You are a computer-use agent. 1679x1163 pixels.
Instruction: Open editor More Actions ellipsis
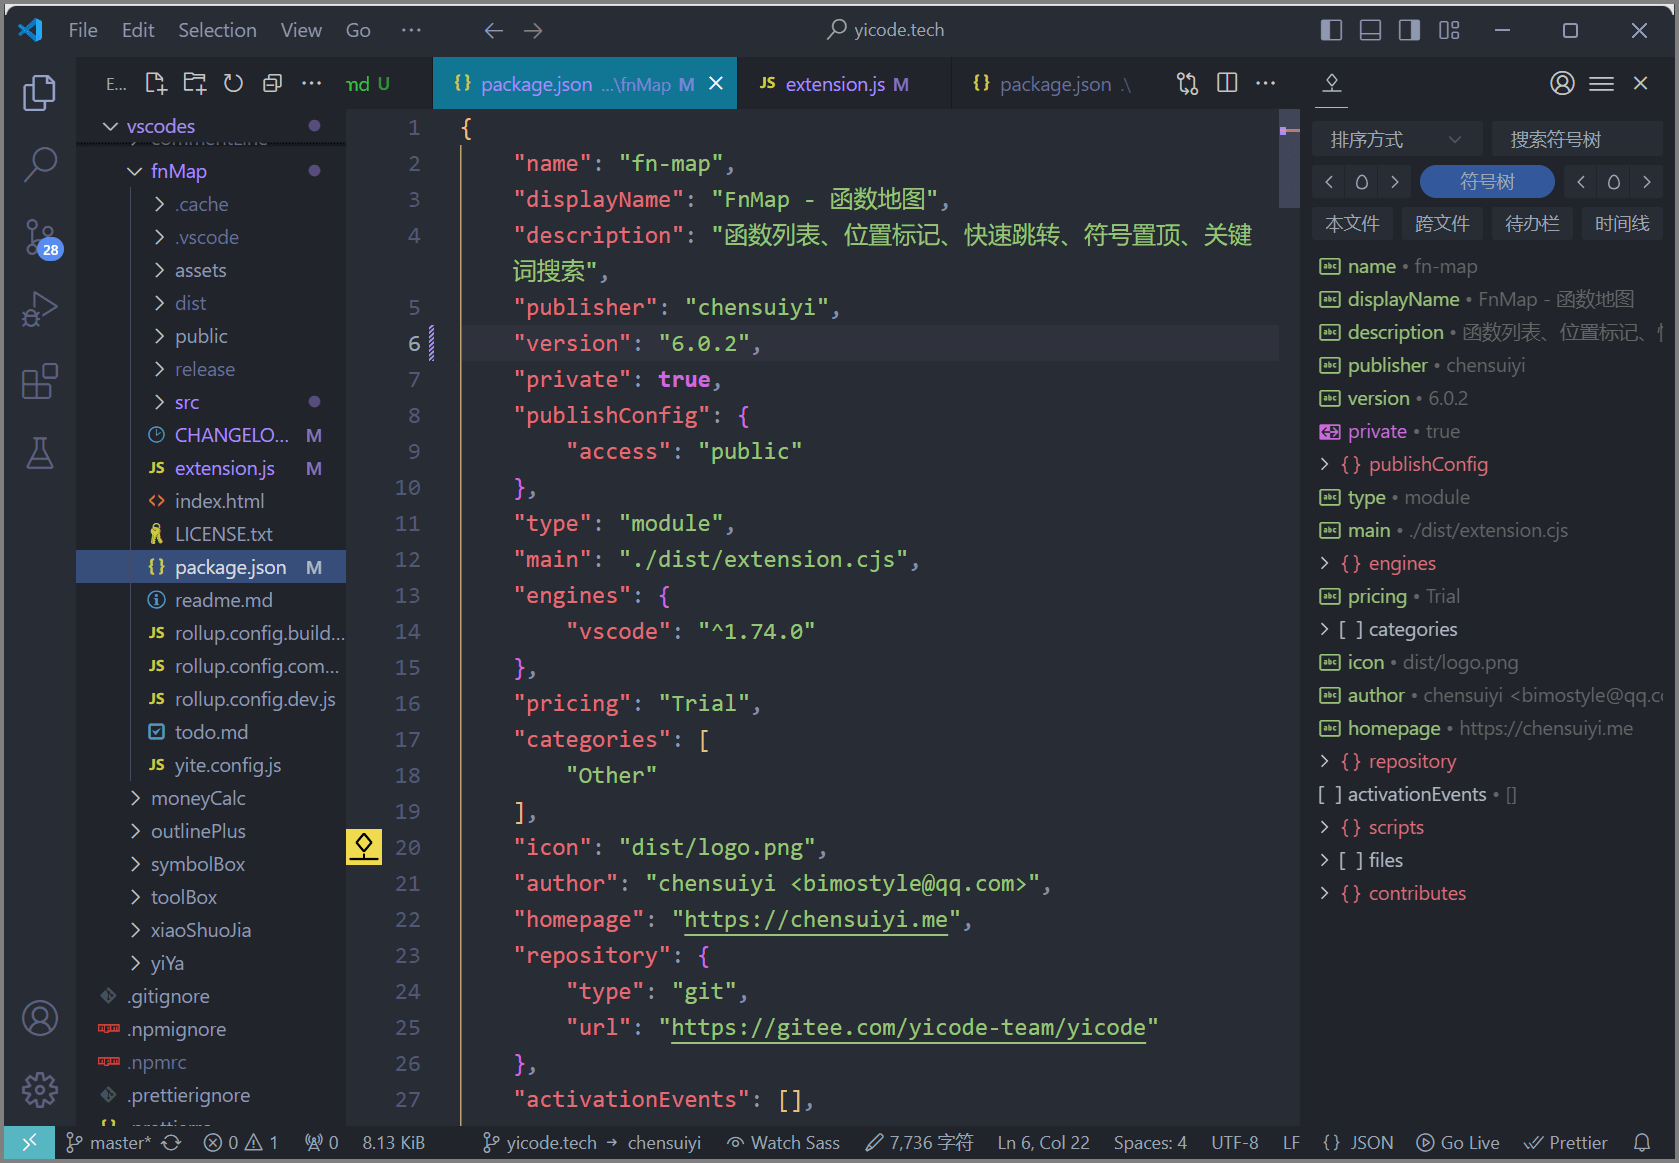(1266, 84)
